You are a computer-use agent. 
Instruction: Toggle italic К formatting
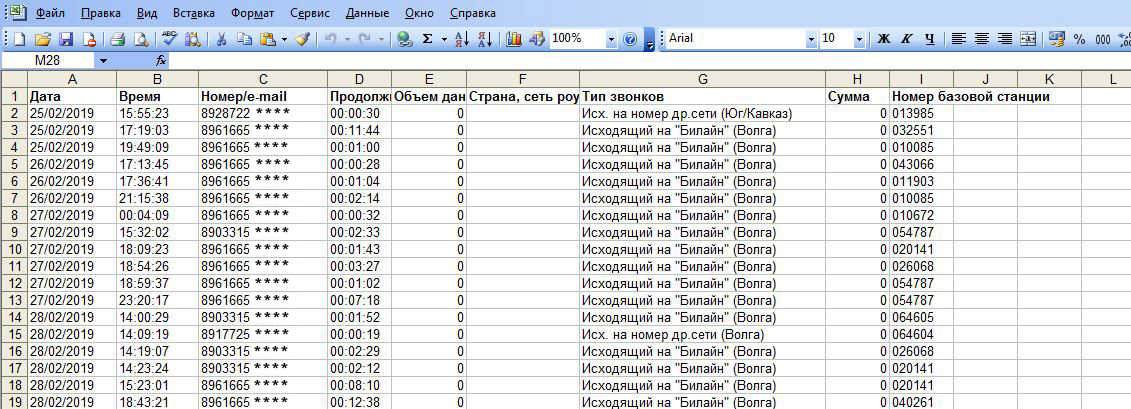click(x=907, y=40)
